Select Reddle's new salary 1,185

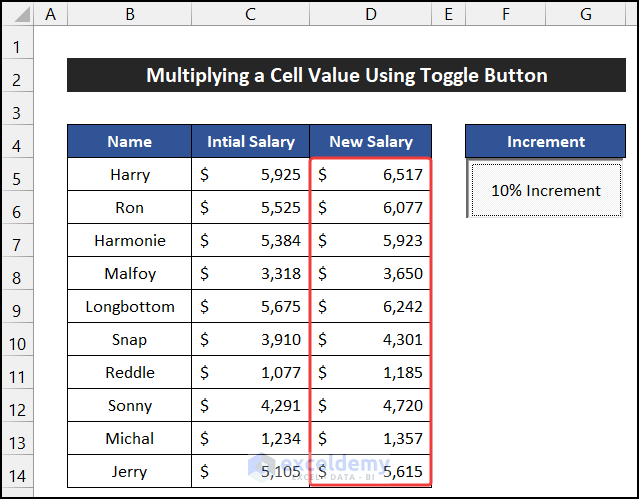click(370, 373)
